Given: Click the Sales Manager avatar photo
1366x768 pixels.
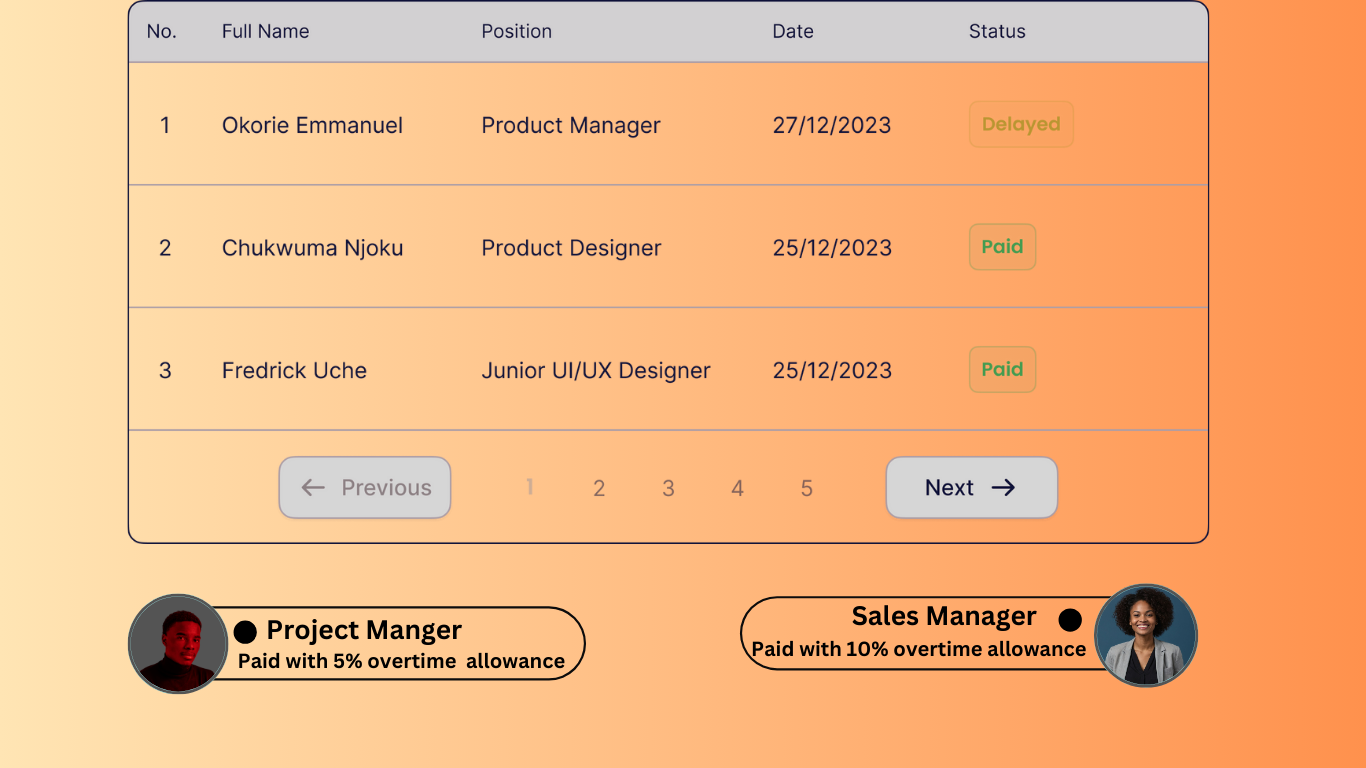Looking at the screenshot, I should point(1146,635).
